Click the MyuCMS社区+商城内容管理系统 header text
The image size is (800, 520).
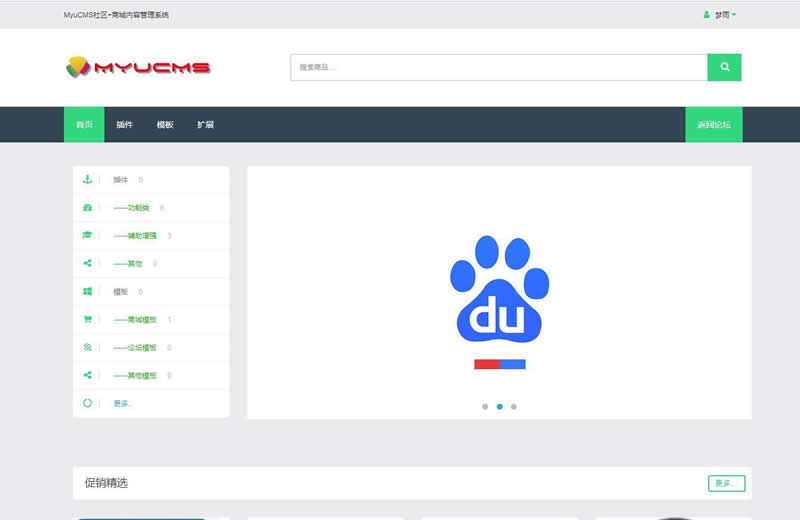[116, 15]
